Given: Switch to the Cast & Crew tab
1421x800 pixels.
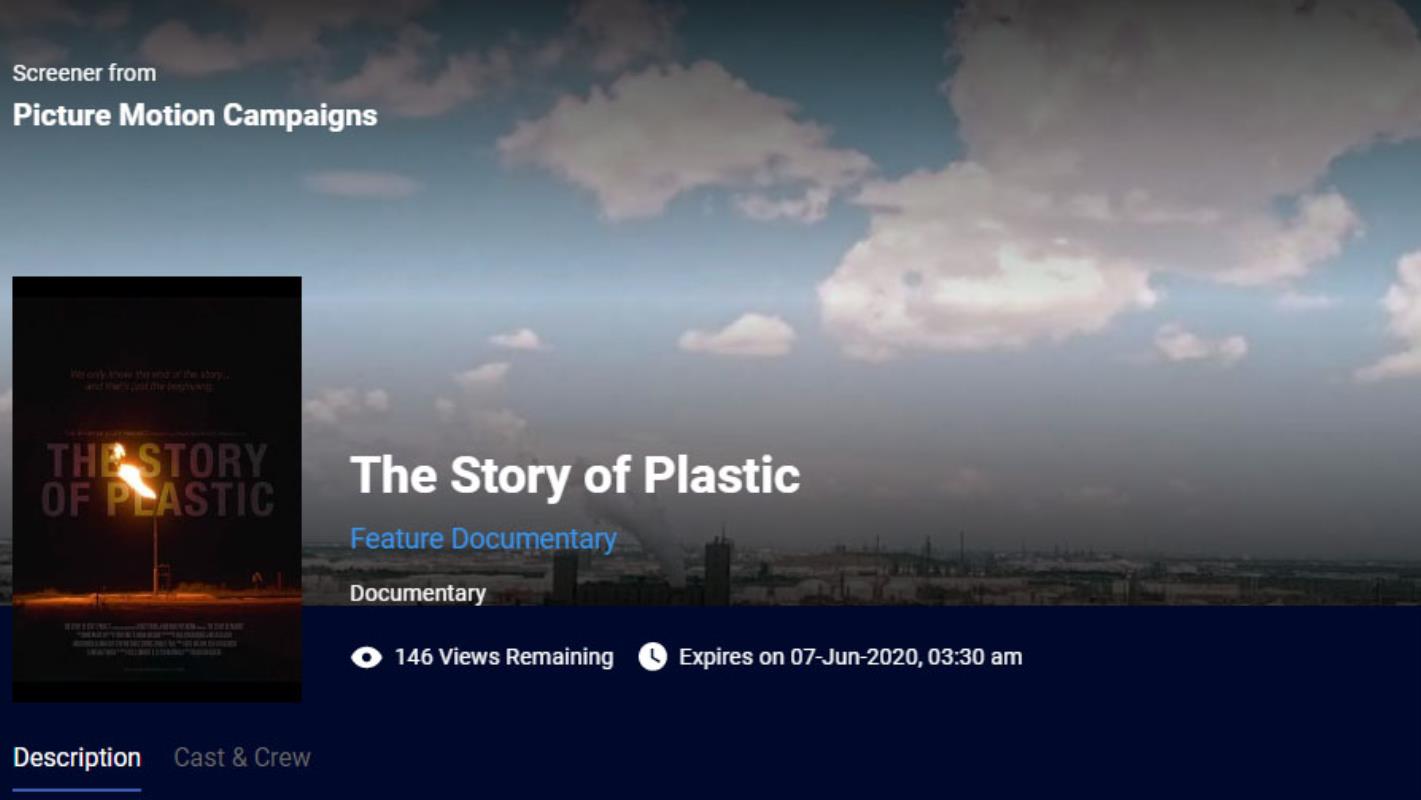Looking at the screenshot, I should (x=242, y=757).
